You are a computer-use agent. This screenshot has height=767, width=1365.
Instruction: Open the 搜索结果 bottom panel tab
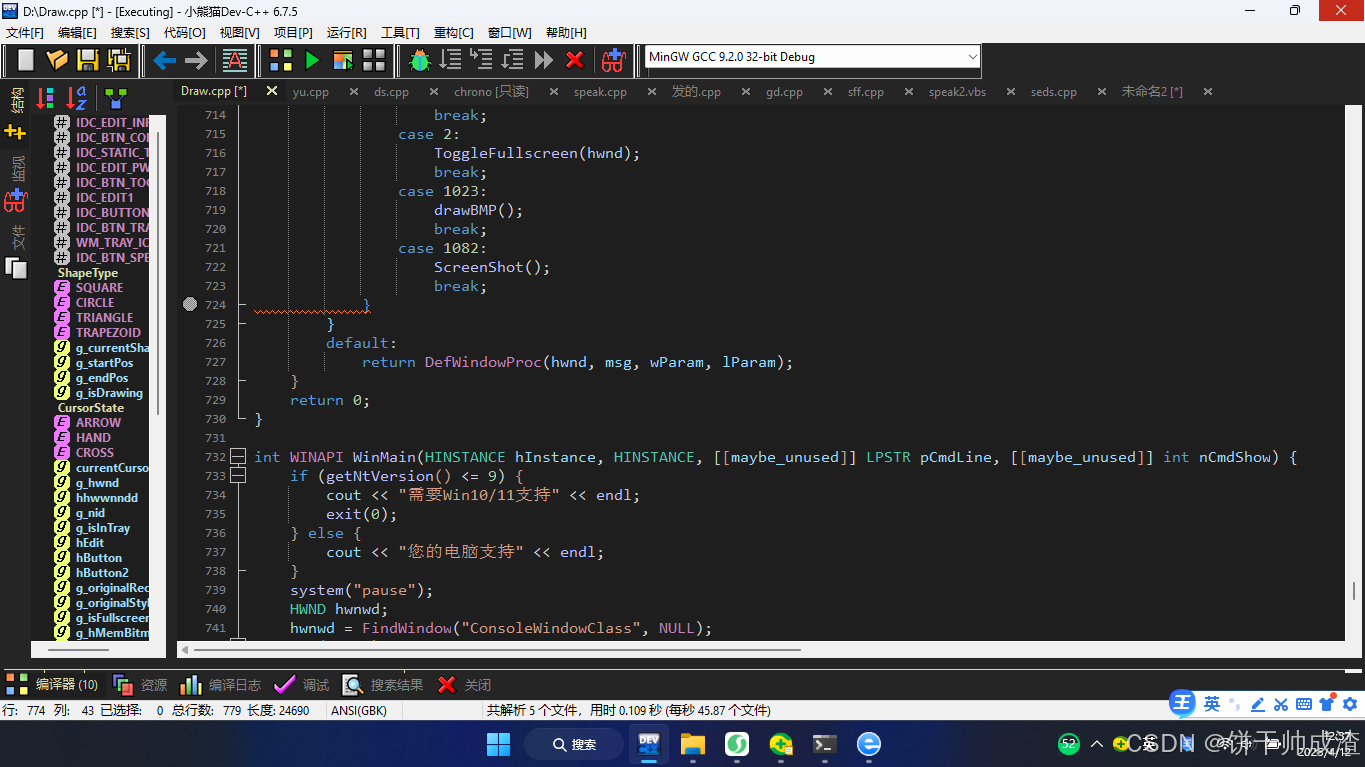tap(383, 685)
